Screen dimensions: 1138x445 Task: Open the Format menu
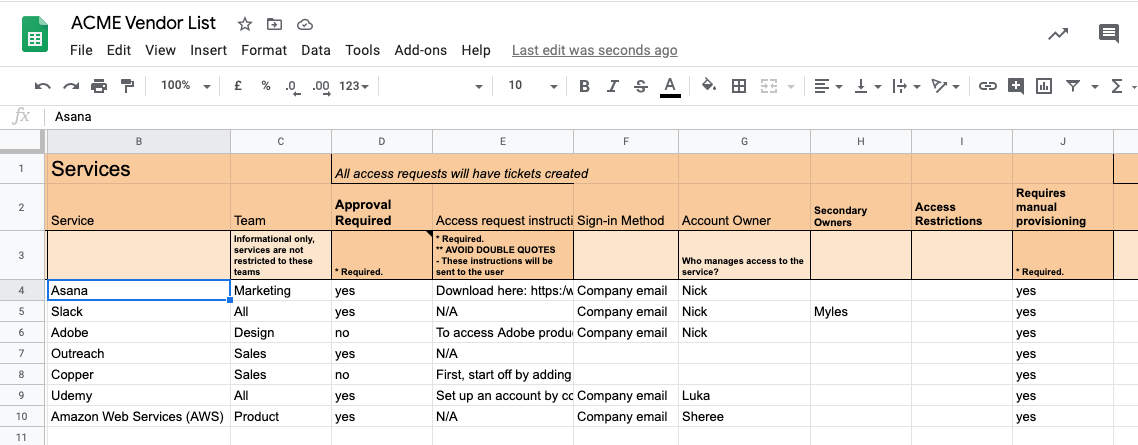(264, 50)
